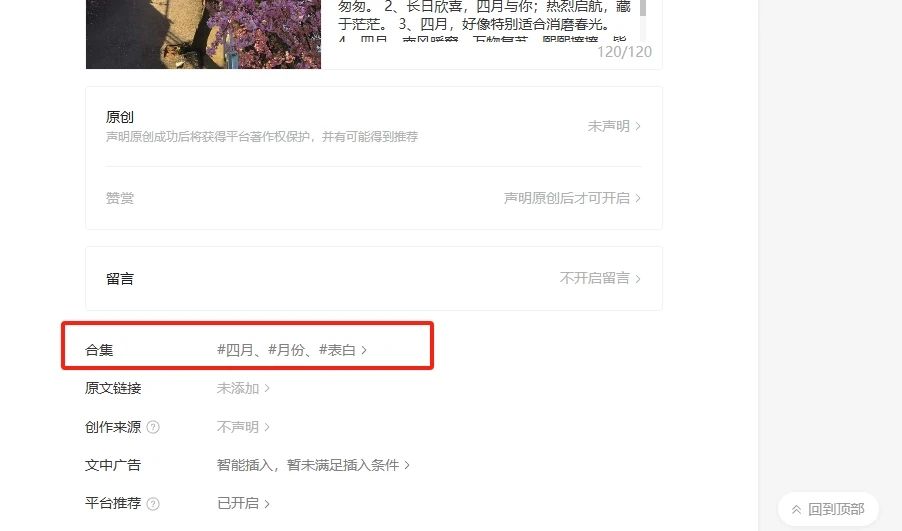
Task: Expand 合集 tags #四月、#月份、#表白
Action: tap(292, 350)
